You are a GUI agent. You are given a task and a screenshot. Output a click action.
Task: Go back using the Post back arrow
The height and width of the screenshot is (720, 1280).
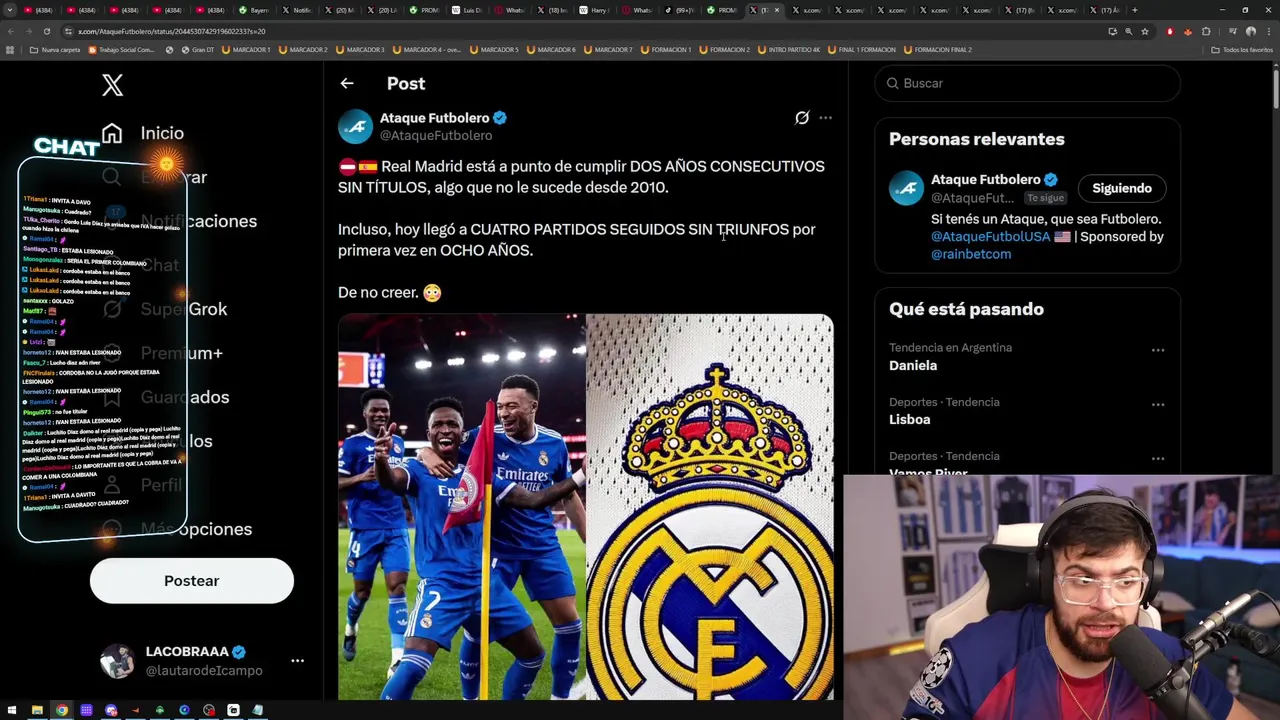tap(347, 84)
